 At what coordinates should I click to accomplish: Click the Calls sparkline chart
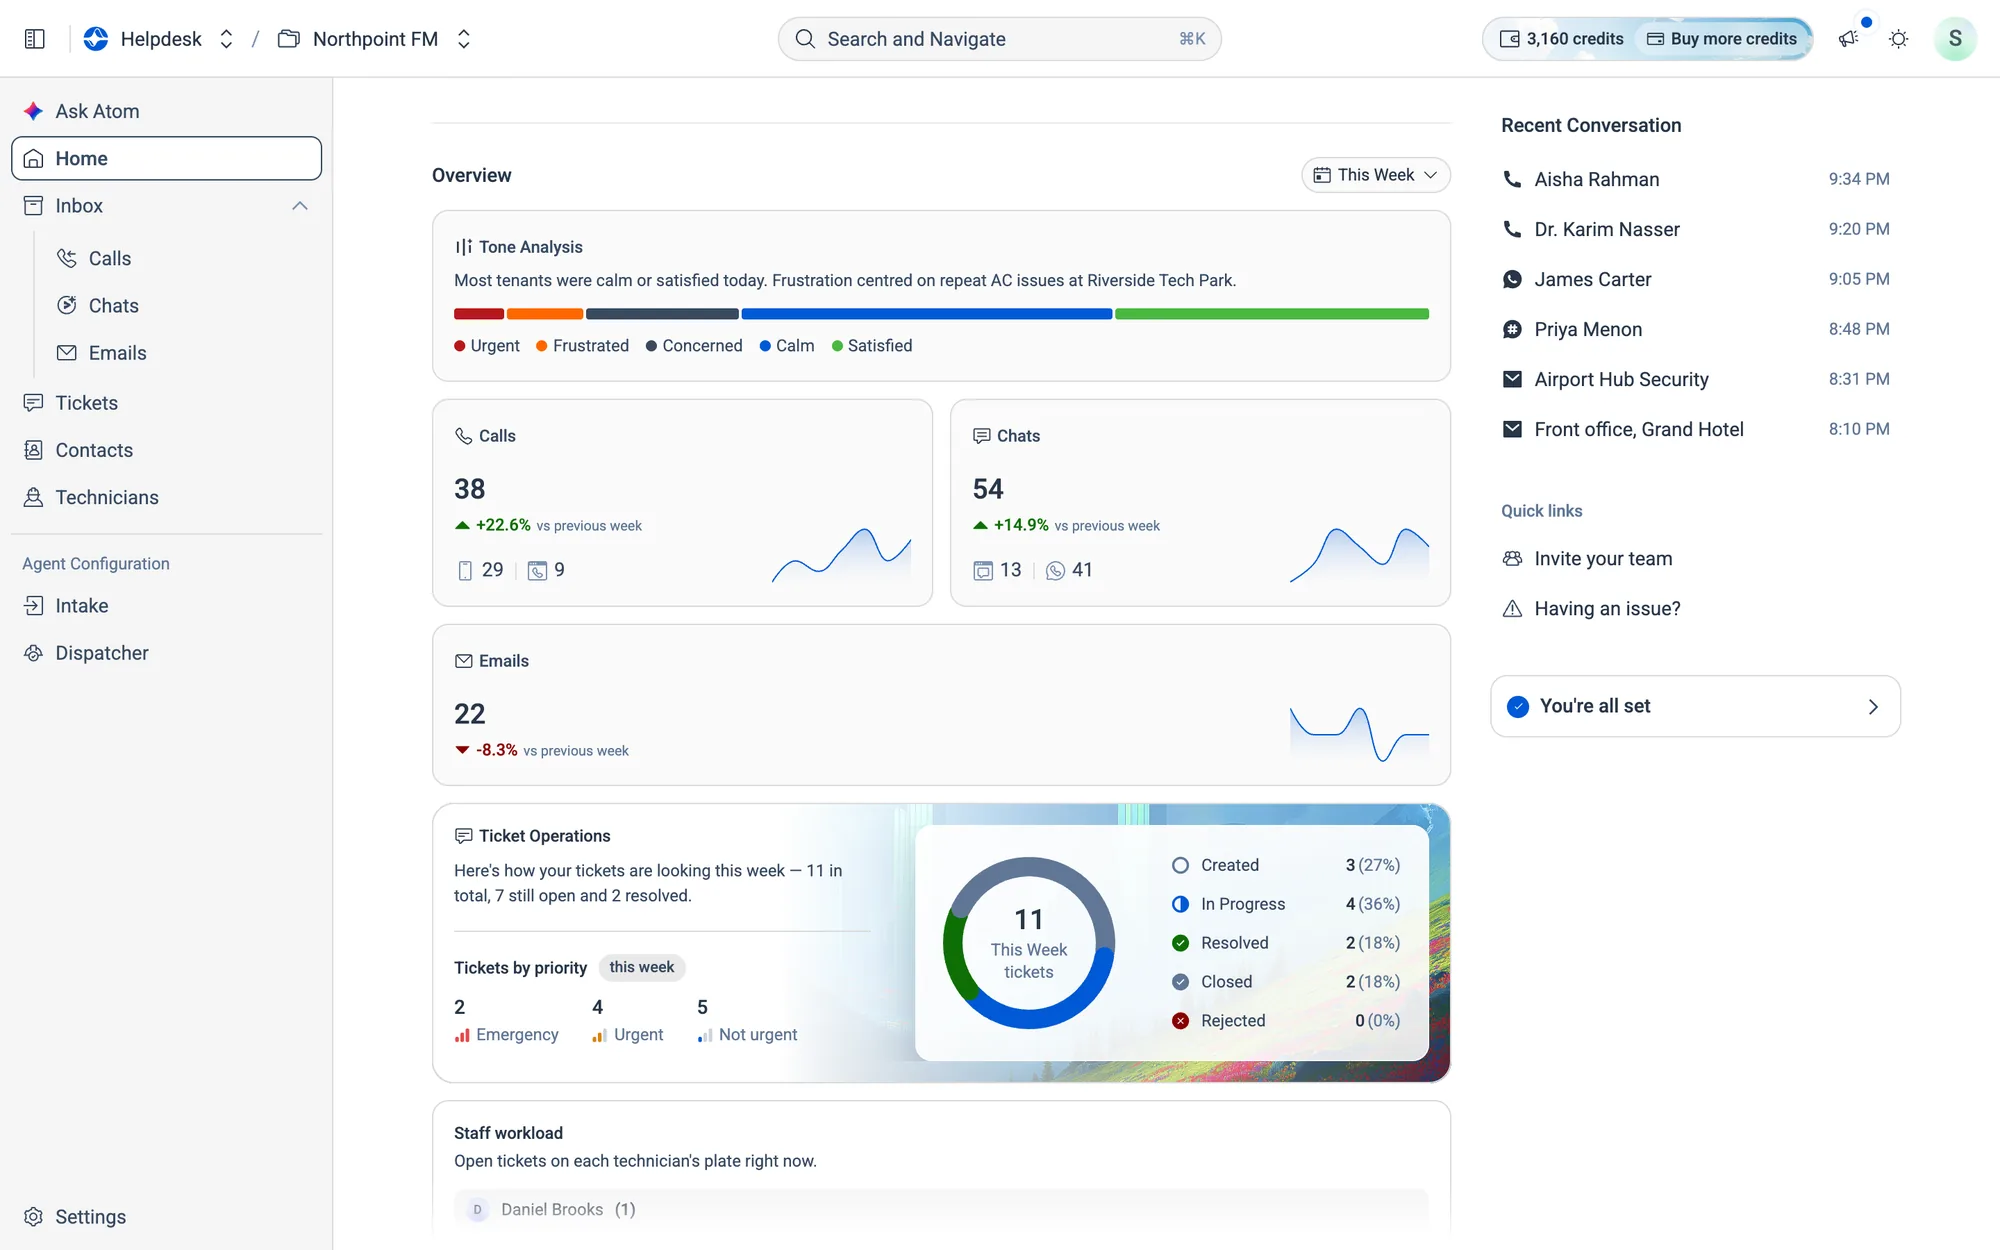pyautogui.click(x=841, y=556)
